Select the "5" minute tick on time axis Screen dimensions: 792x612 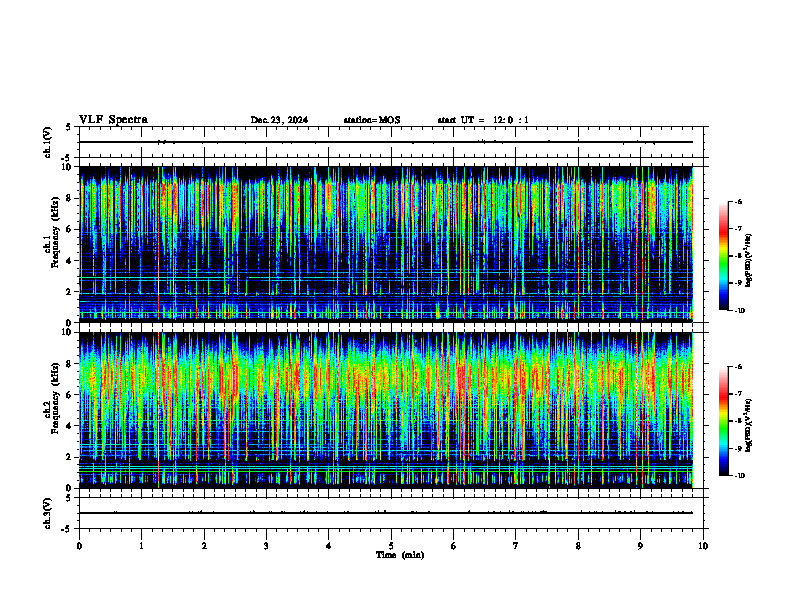[391, 546]
